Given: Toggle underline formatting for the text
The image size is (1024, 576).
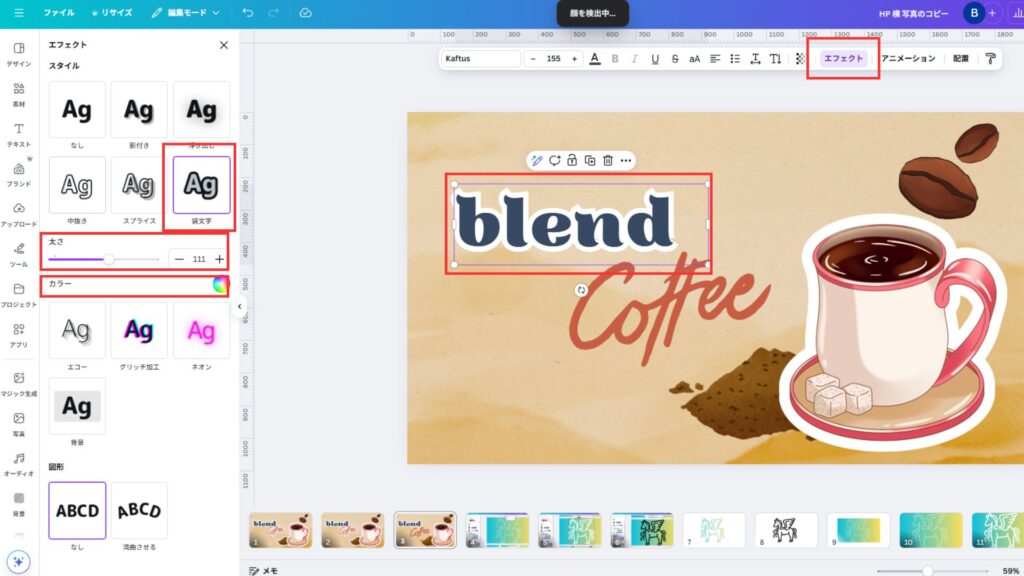Looking at the screenshot, I should coord(655,59).
